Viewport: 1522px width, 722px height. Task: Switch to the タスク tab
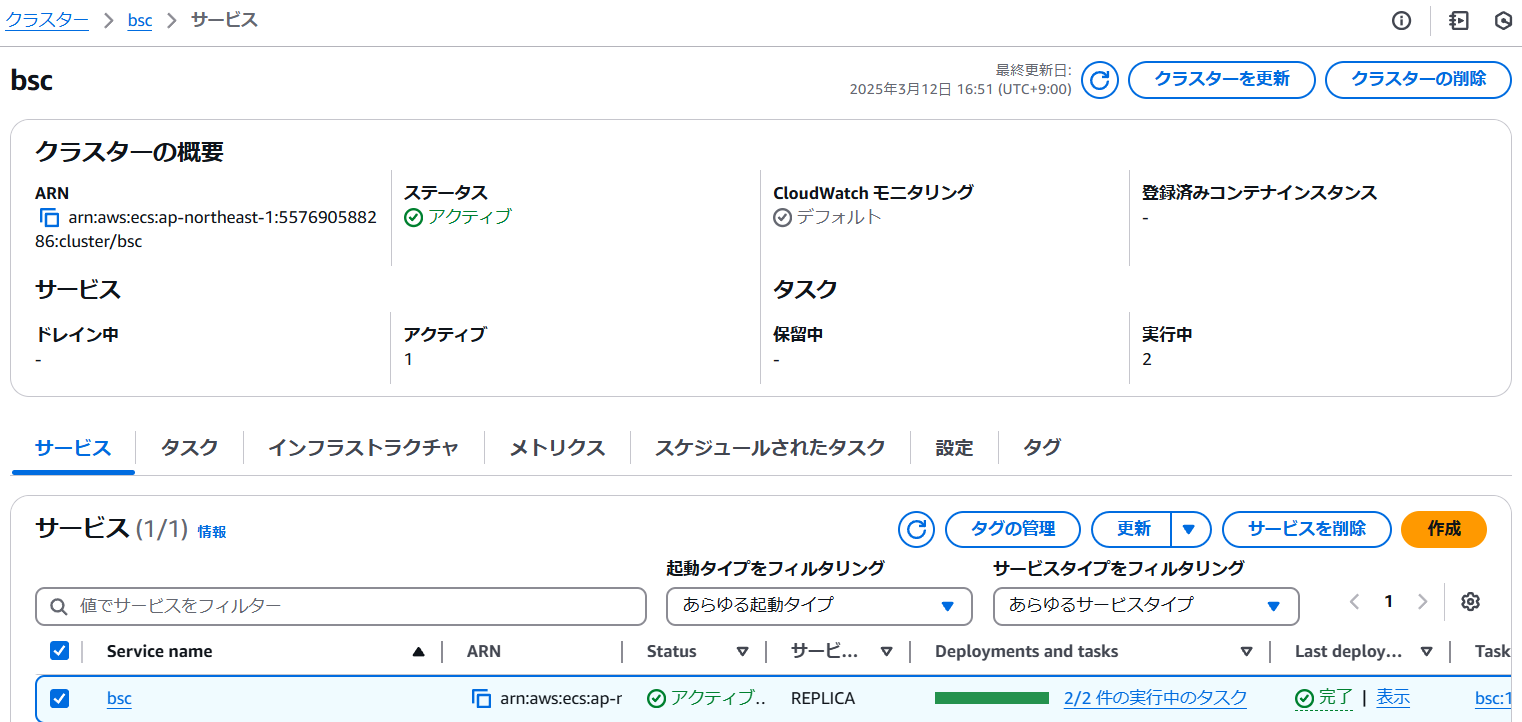coord(189,447)
